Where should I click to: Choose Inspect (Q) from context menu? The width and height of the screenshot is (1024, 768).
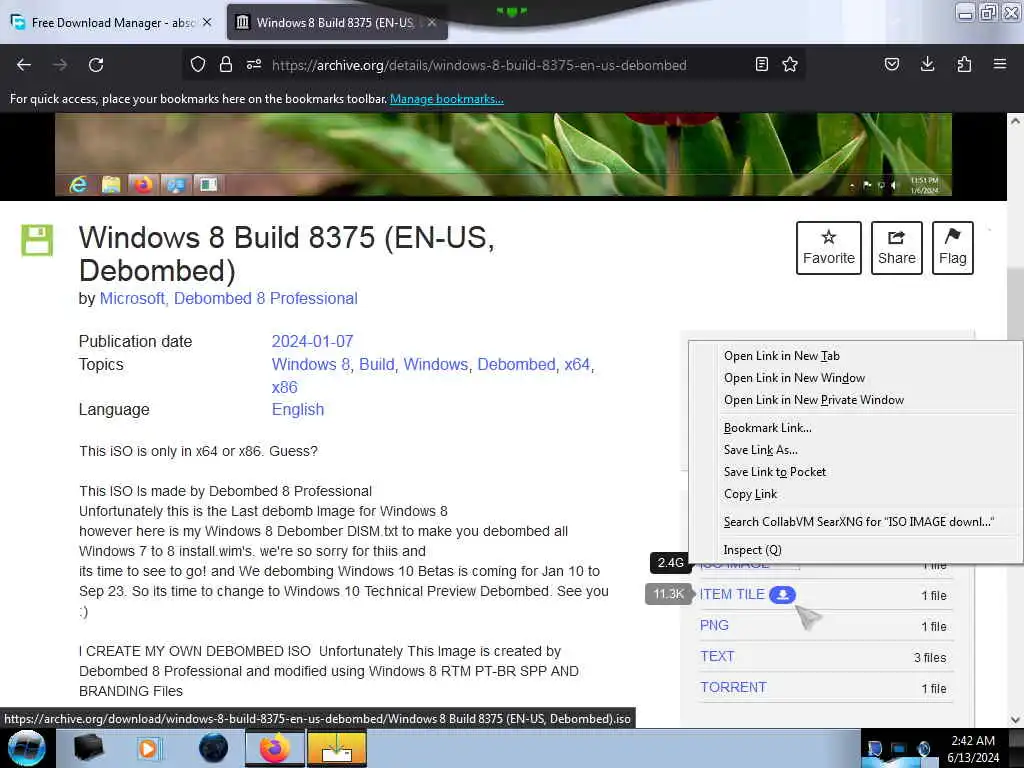(x=856, y=550)
